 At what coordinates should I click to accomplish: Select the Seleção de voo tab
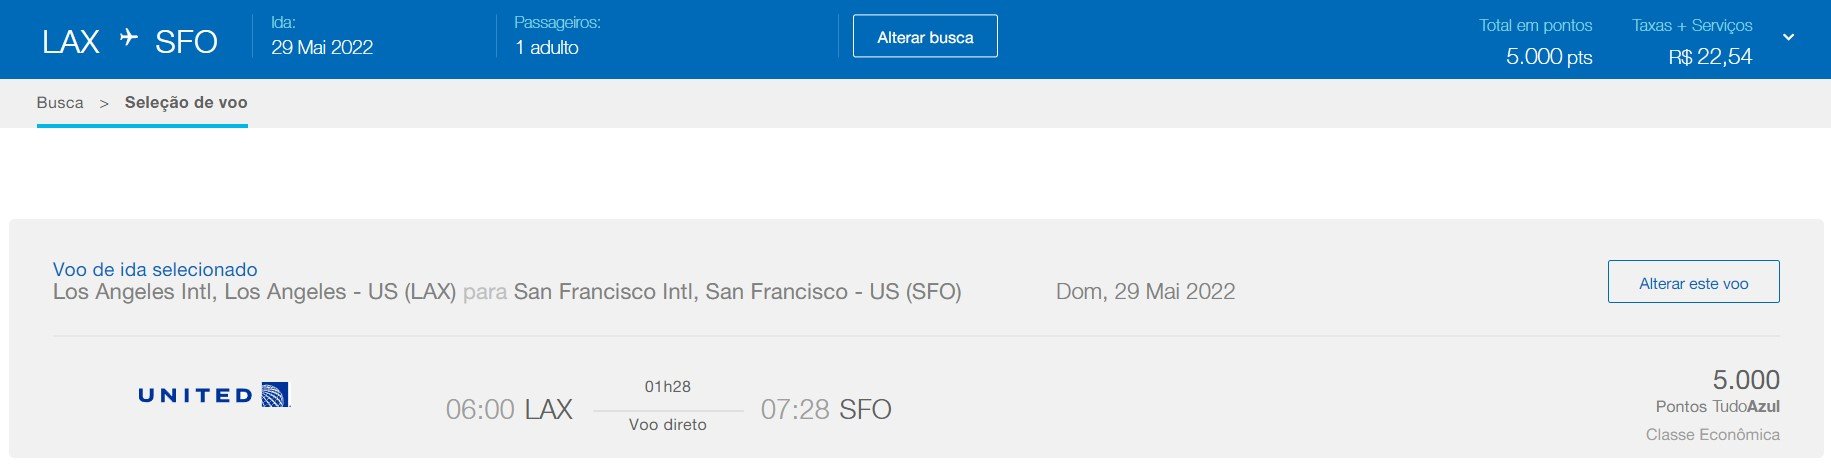click(186, 103)
